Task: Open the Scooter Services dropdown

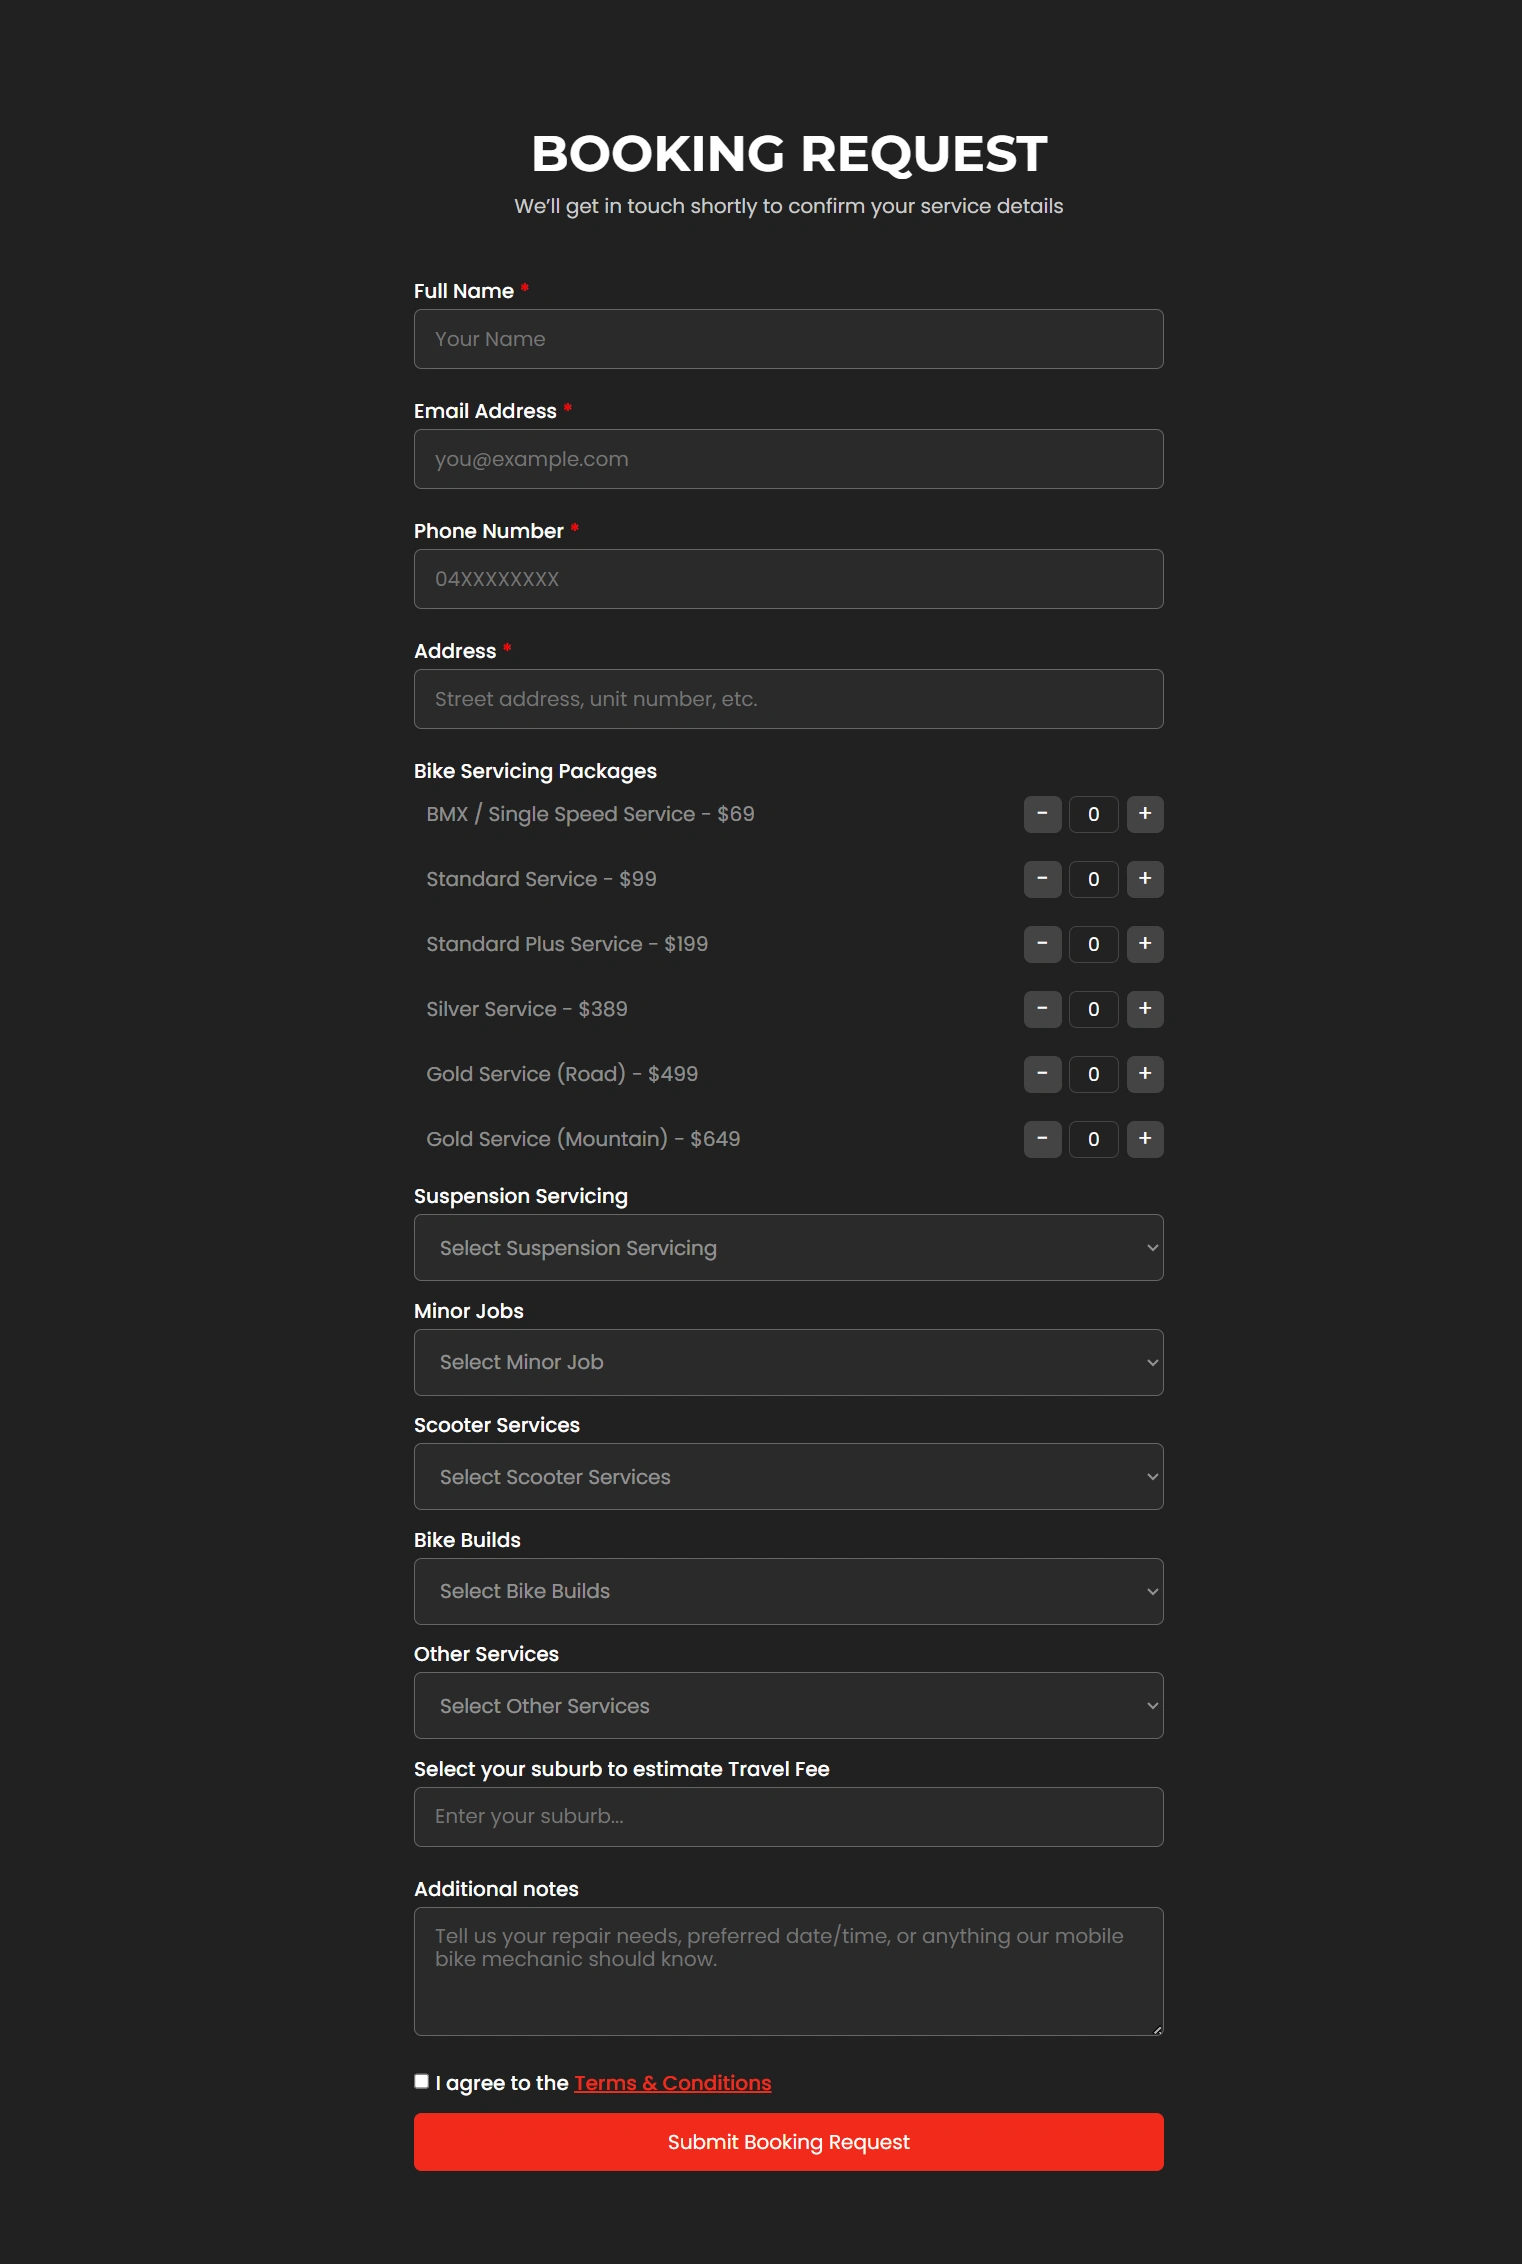Action: pos(788,1477)
